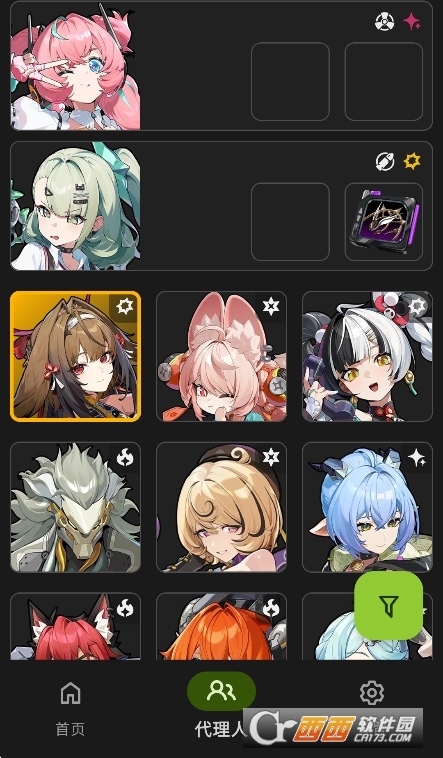Pick the orange-haired agent portrait

click(222, 626)
